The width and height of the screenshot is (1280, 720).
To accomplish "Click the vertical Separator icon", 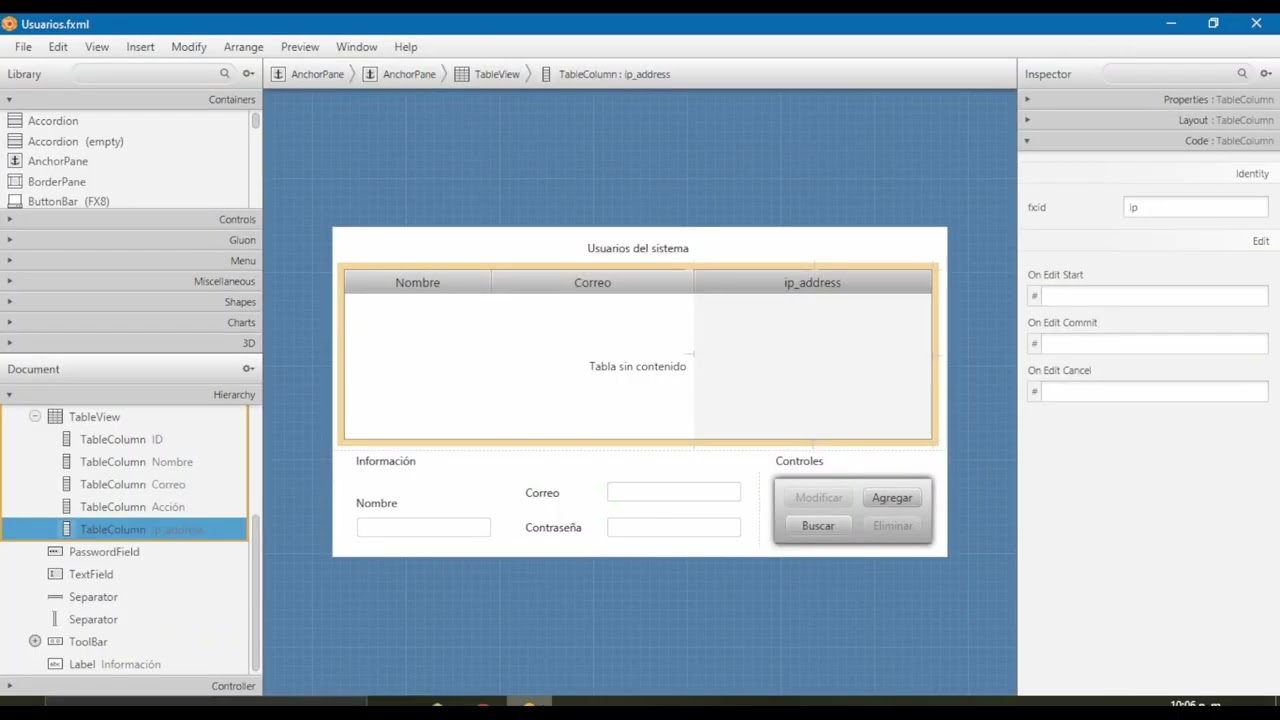I will pos(55,619).
